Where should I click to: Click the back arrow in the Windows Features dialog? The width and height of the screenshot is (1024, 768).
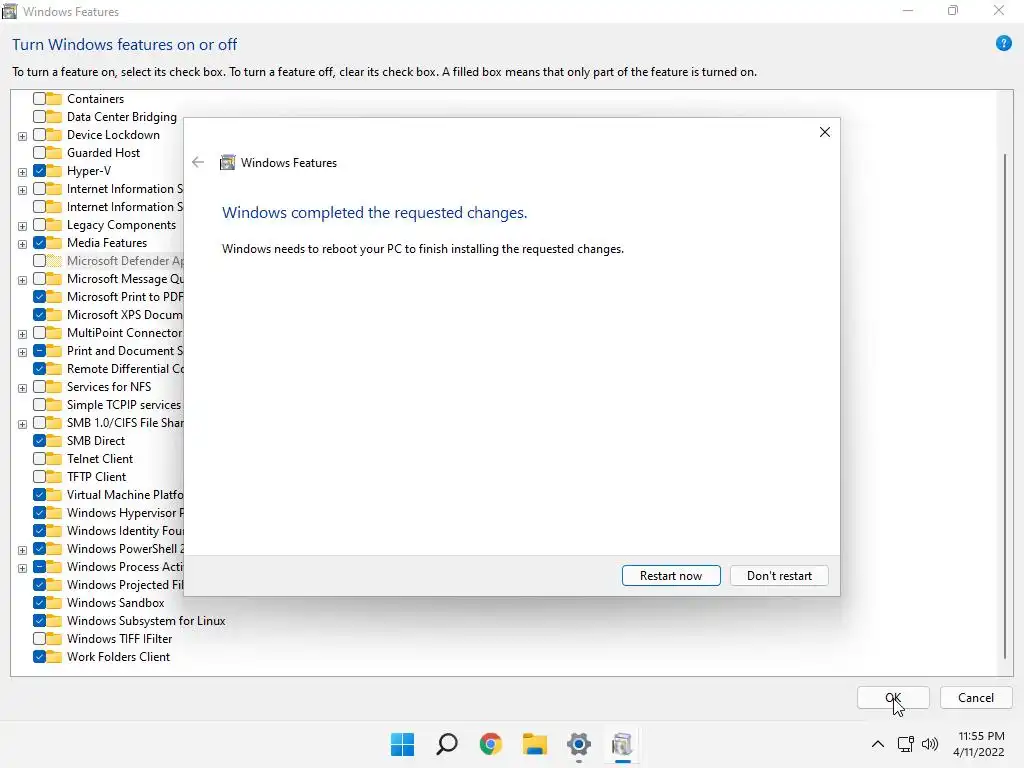click(x=198, y=163)
